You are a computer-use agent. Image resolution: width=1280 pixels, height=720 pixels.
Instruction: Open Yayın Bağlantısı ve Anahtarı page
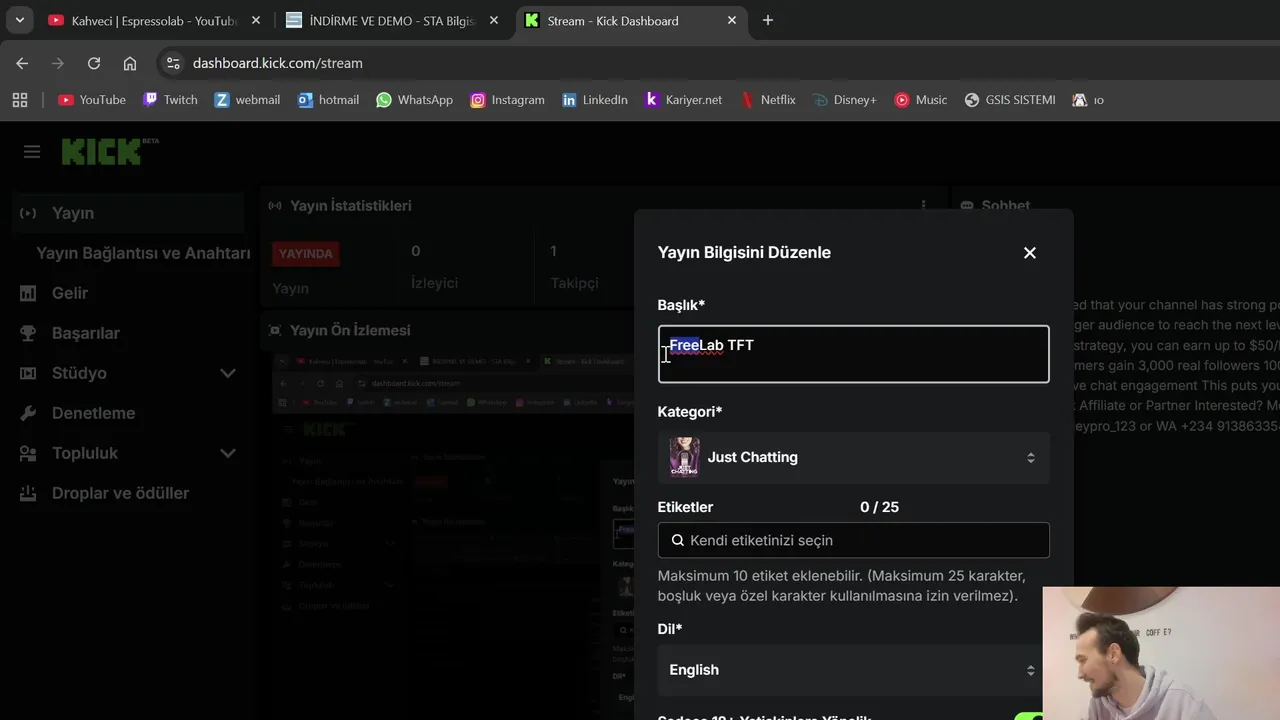tap(143, 253)
